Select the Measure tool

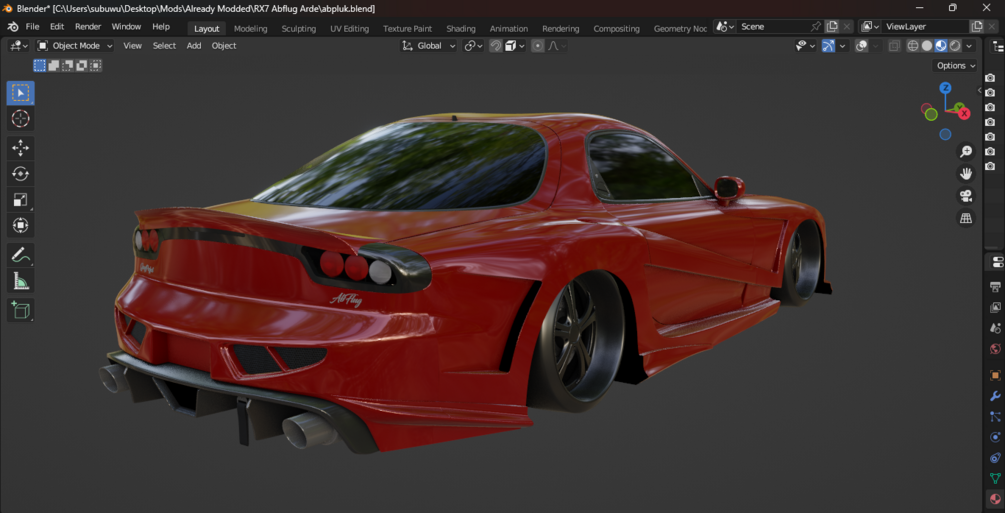21,281
